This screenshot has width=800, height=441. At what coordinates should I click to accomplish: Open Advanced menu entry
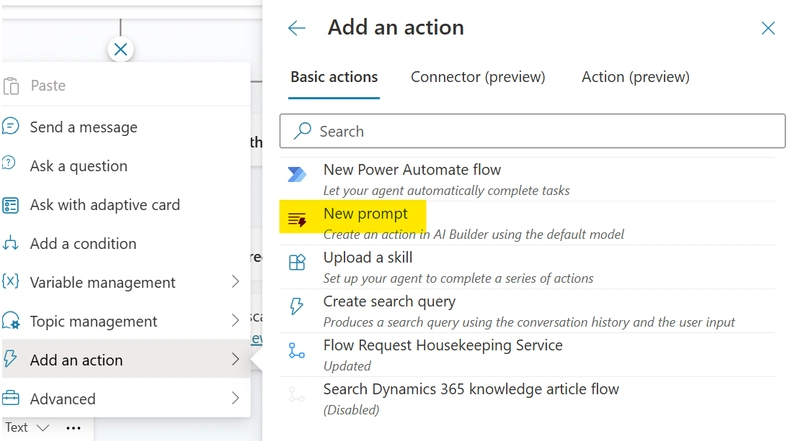[x=126, y=398]
